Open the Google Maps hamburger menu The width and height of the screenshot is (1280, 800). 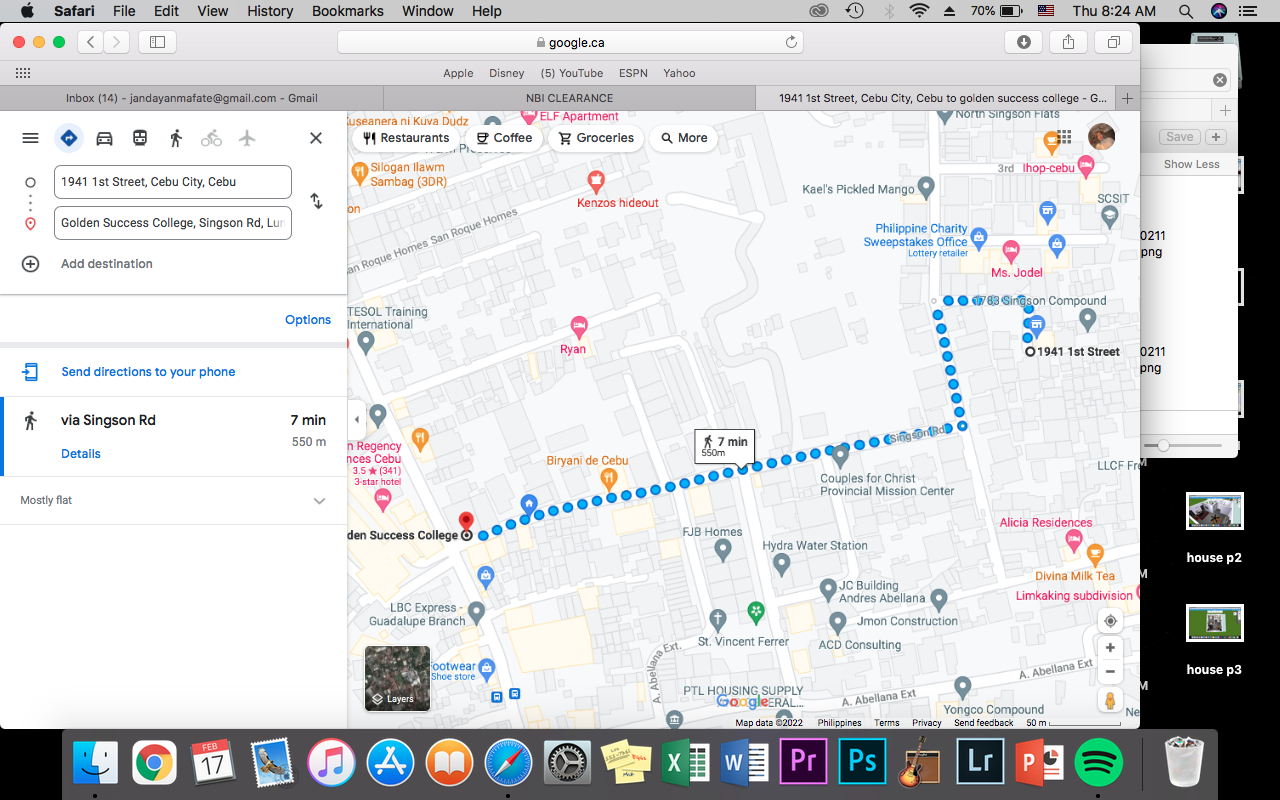click(30, 138)
